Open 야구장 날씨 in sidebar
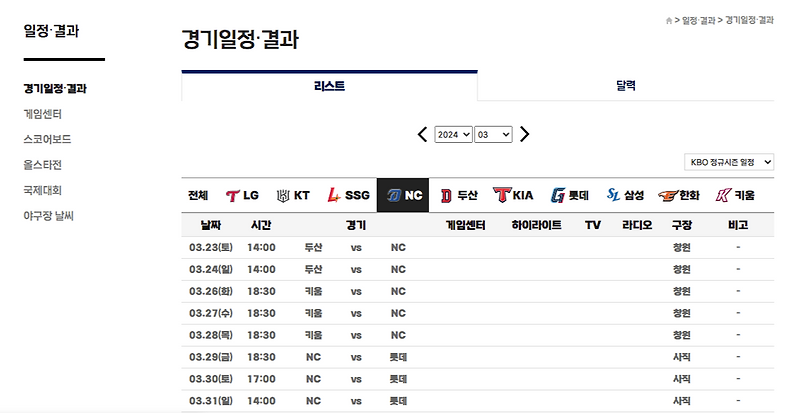This screenshot has width=800, height=413. (x=48, y=216)
